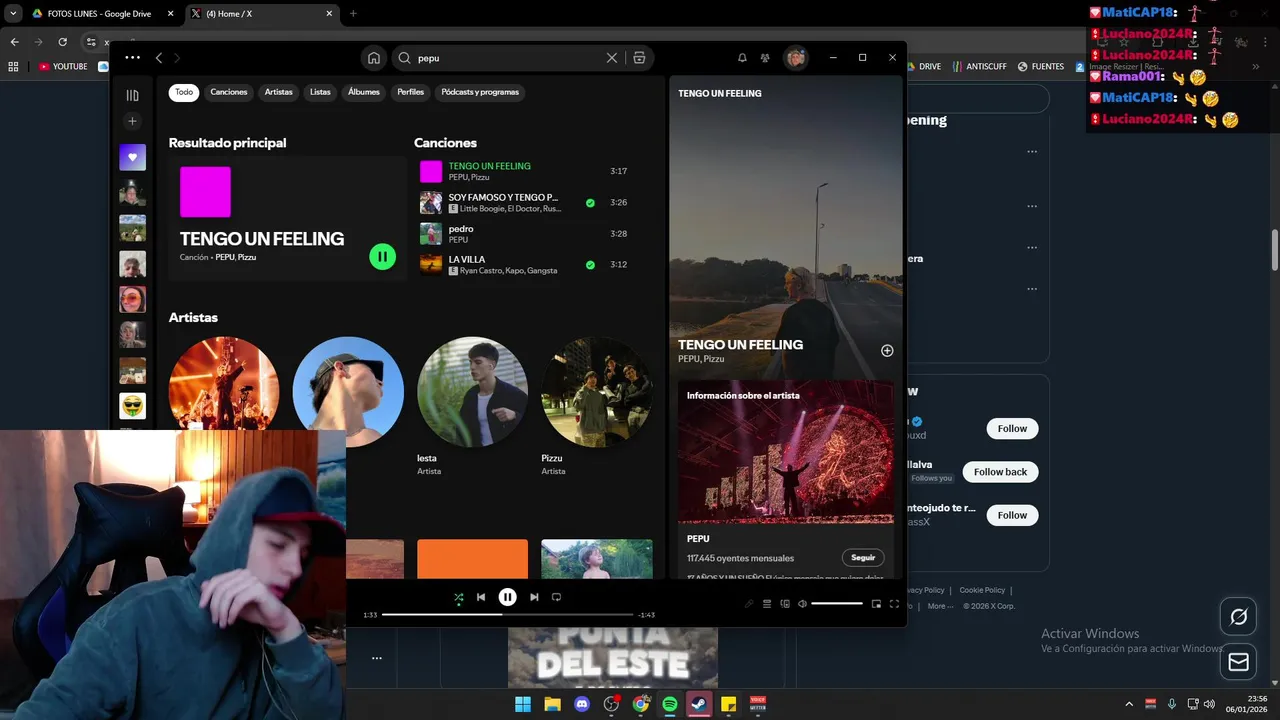
Task: Seek on the song progress bar
Action: click(508, 614)
